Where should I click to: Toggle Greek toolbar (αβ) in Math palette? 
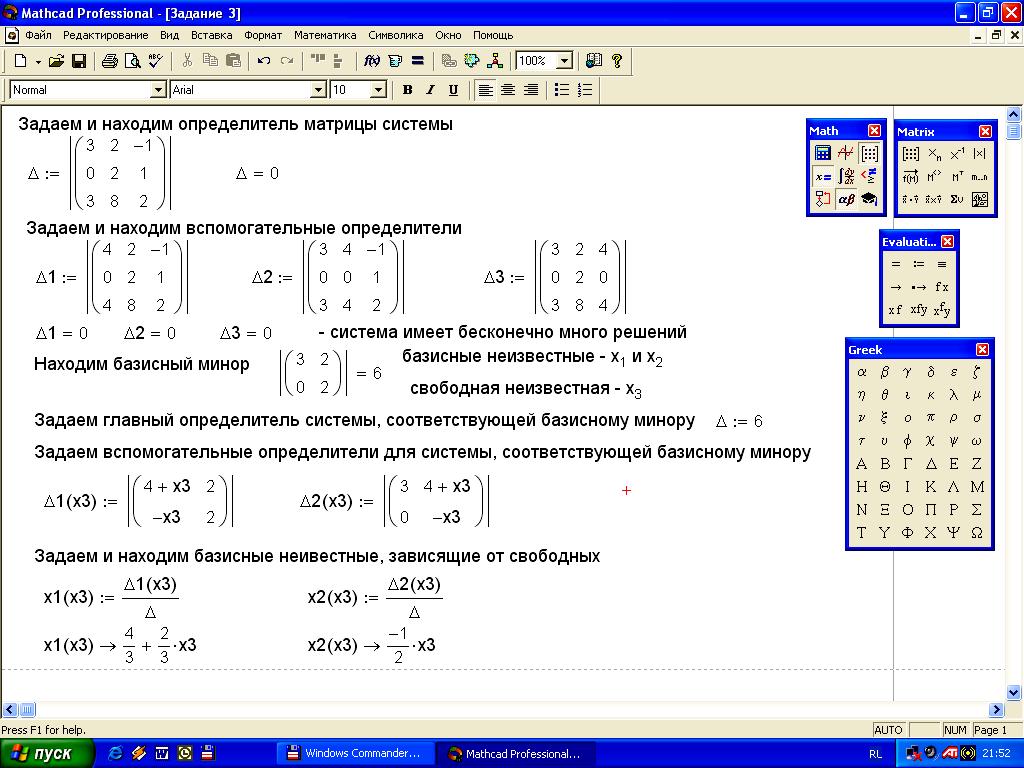click(846, 199)
